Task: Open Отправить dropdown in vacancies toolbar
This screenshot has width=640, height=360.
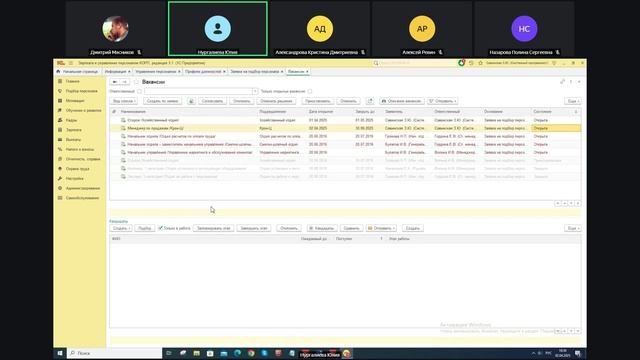Action: (443, 101)
